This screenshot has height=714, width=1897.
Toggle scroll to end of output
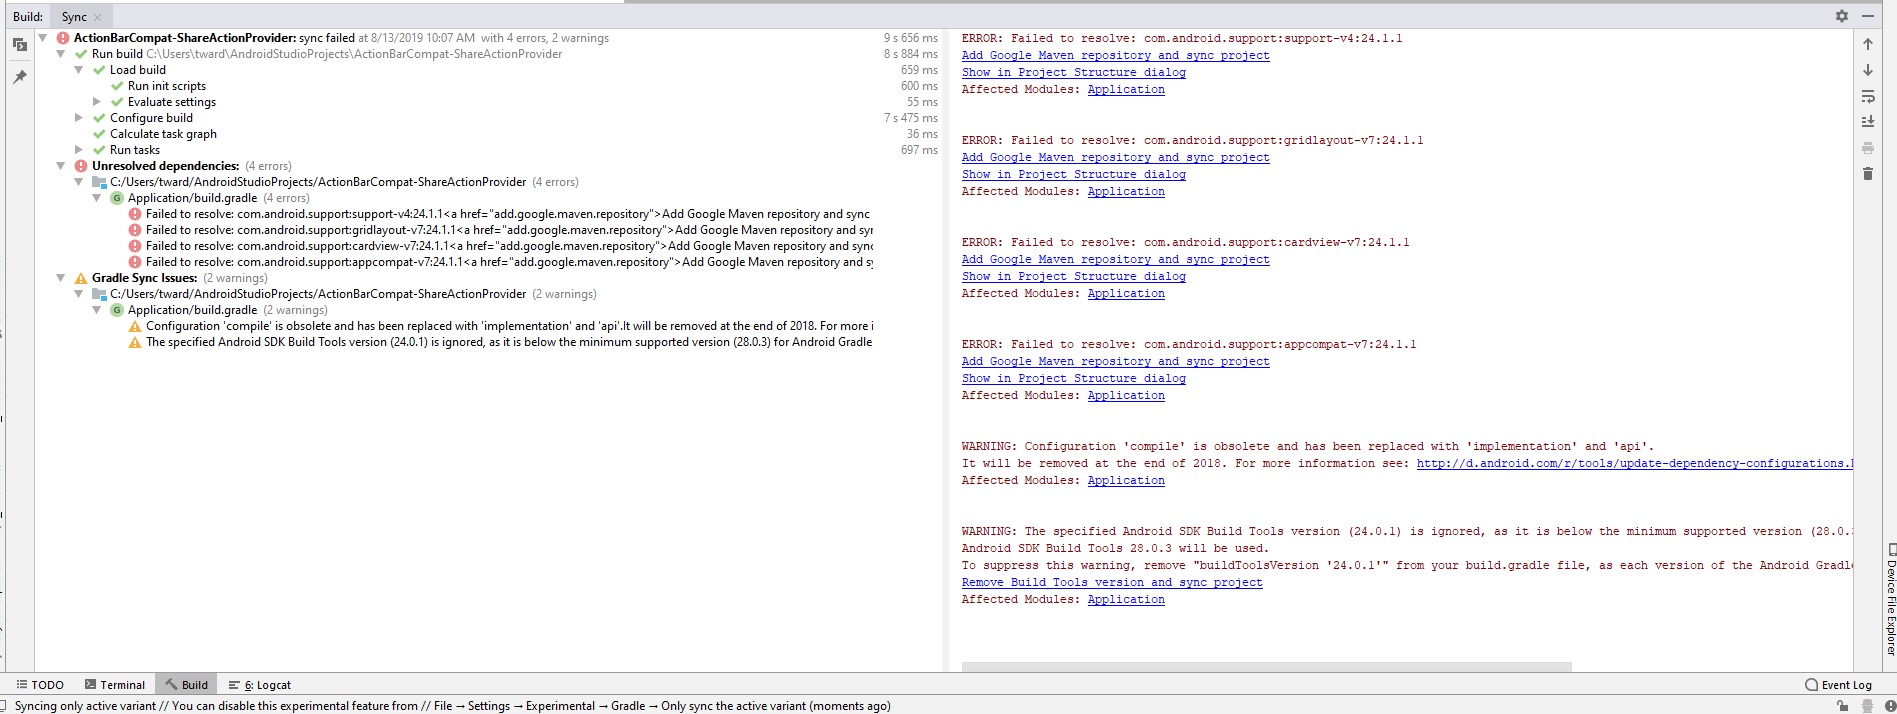click(1867, 122)
